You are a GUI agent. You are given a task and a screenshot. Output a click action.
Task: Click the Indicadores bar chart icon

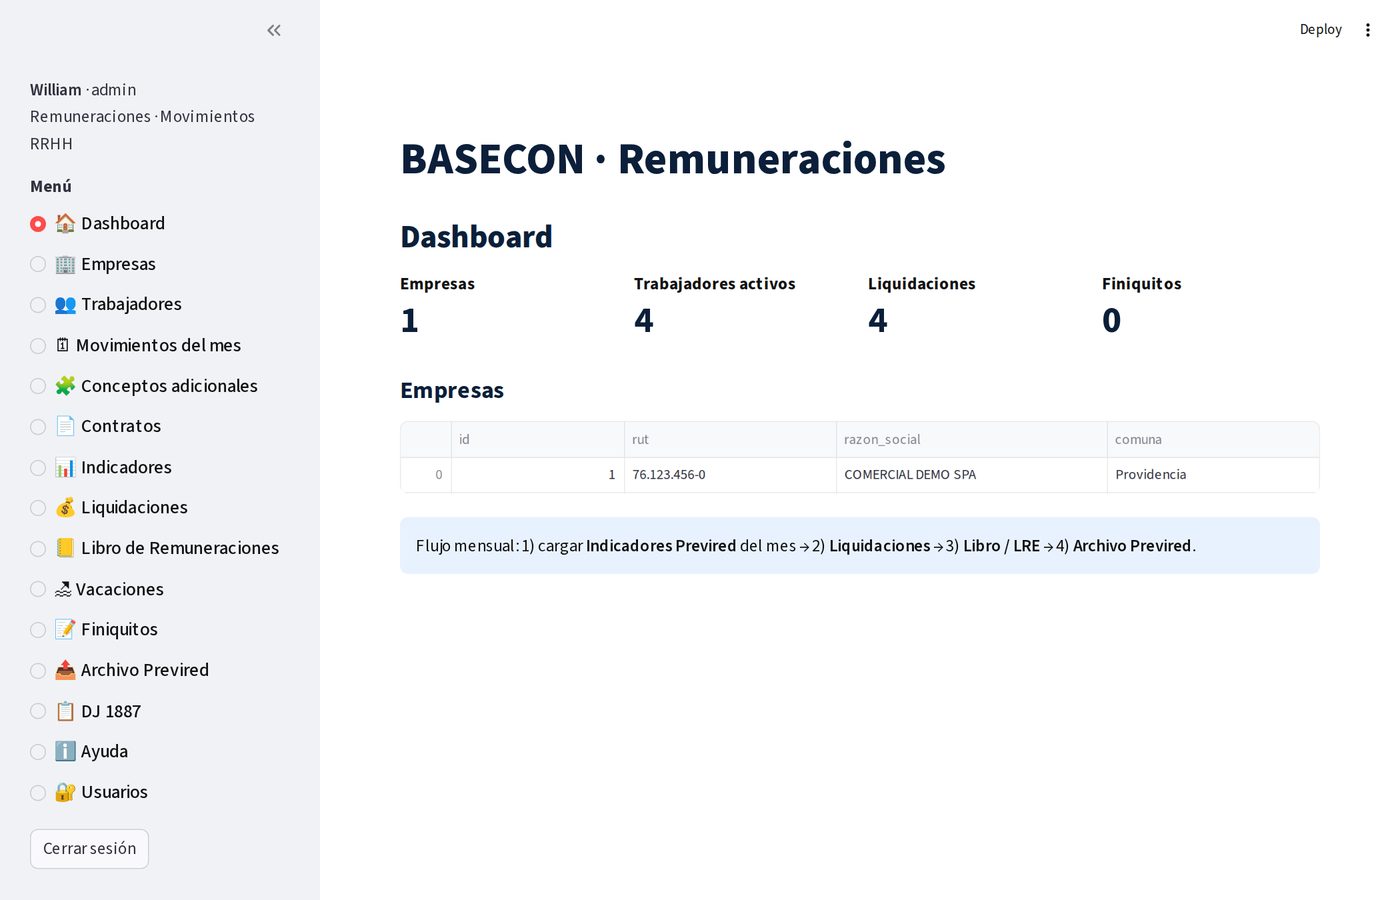(65, 467)
